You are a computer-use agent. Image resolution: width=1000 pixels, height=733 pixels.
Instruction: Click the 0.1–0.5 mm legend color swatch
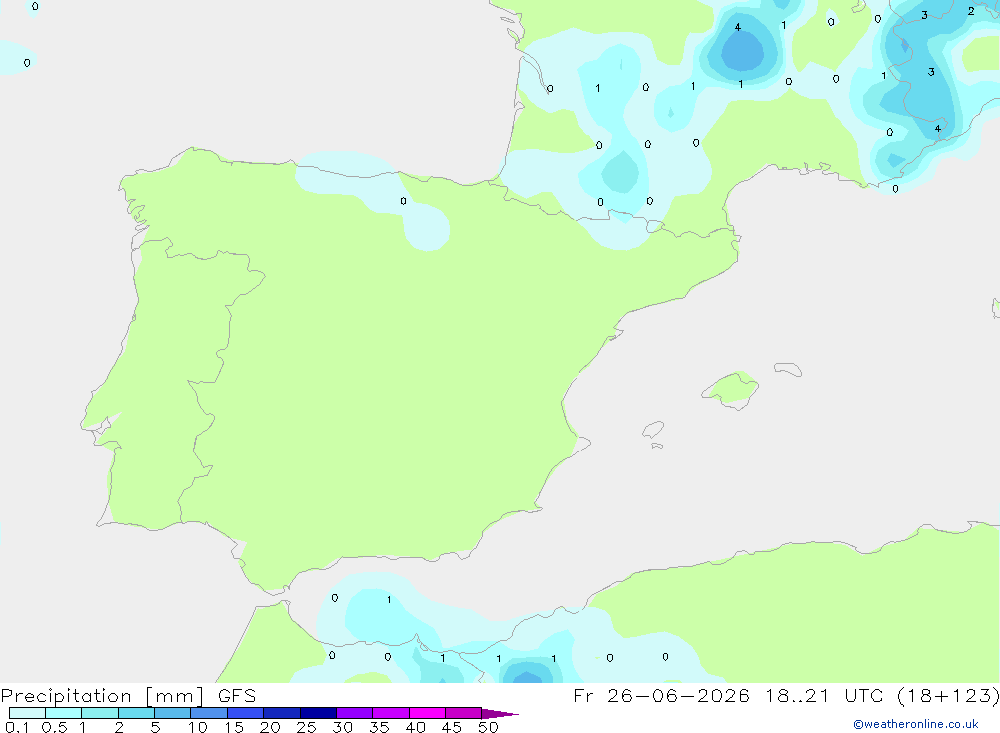pyautogui.click(x=27, y=713)
